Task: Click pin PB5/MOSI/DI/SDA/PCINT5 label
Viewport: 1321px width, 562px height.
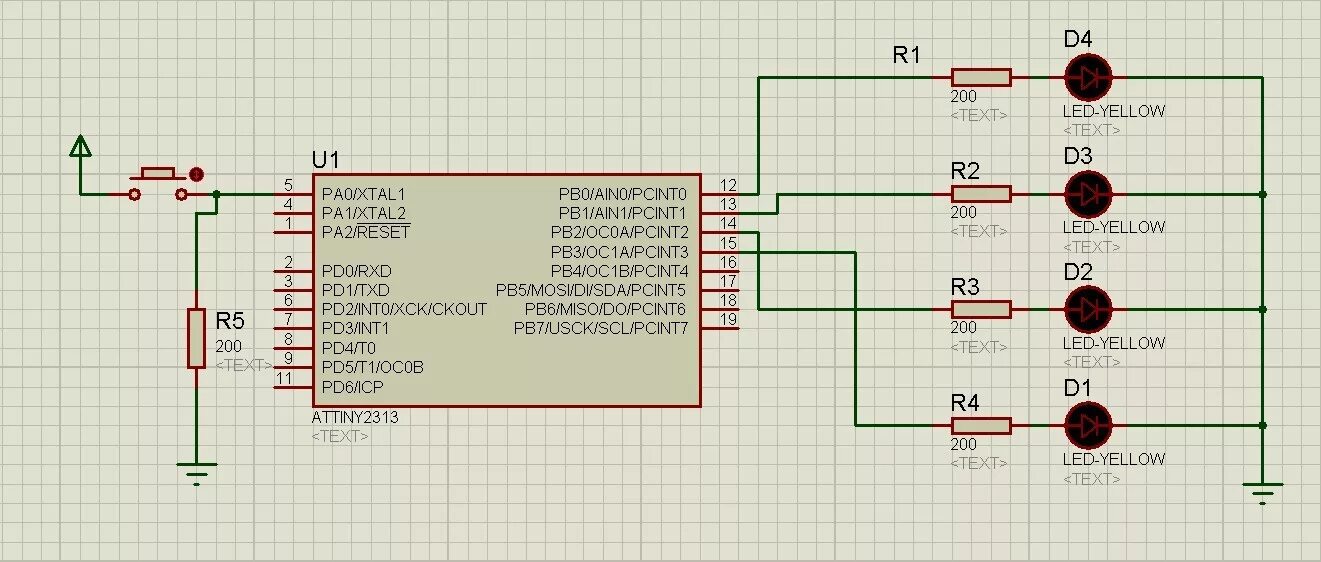Action: [592, 290]
